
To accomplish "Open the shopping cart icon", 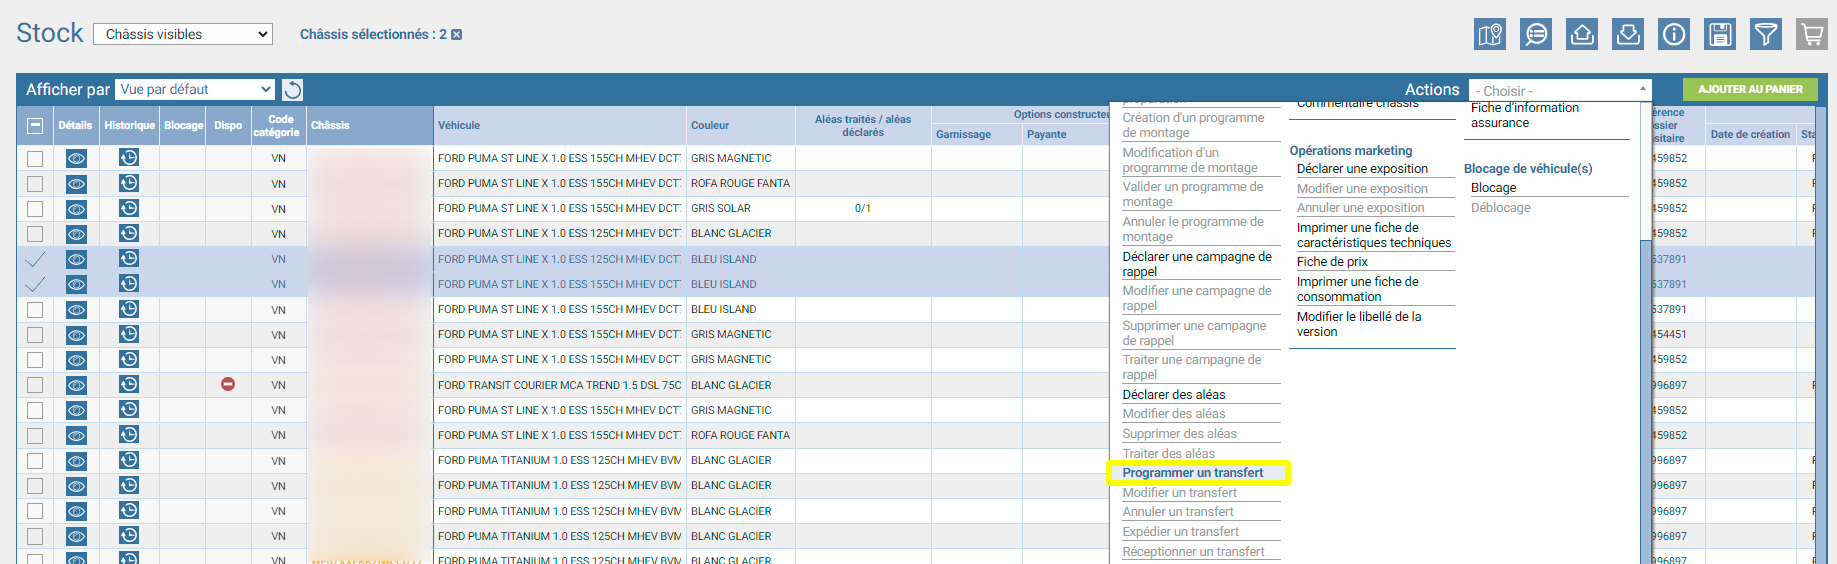I will (1812, 34).
